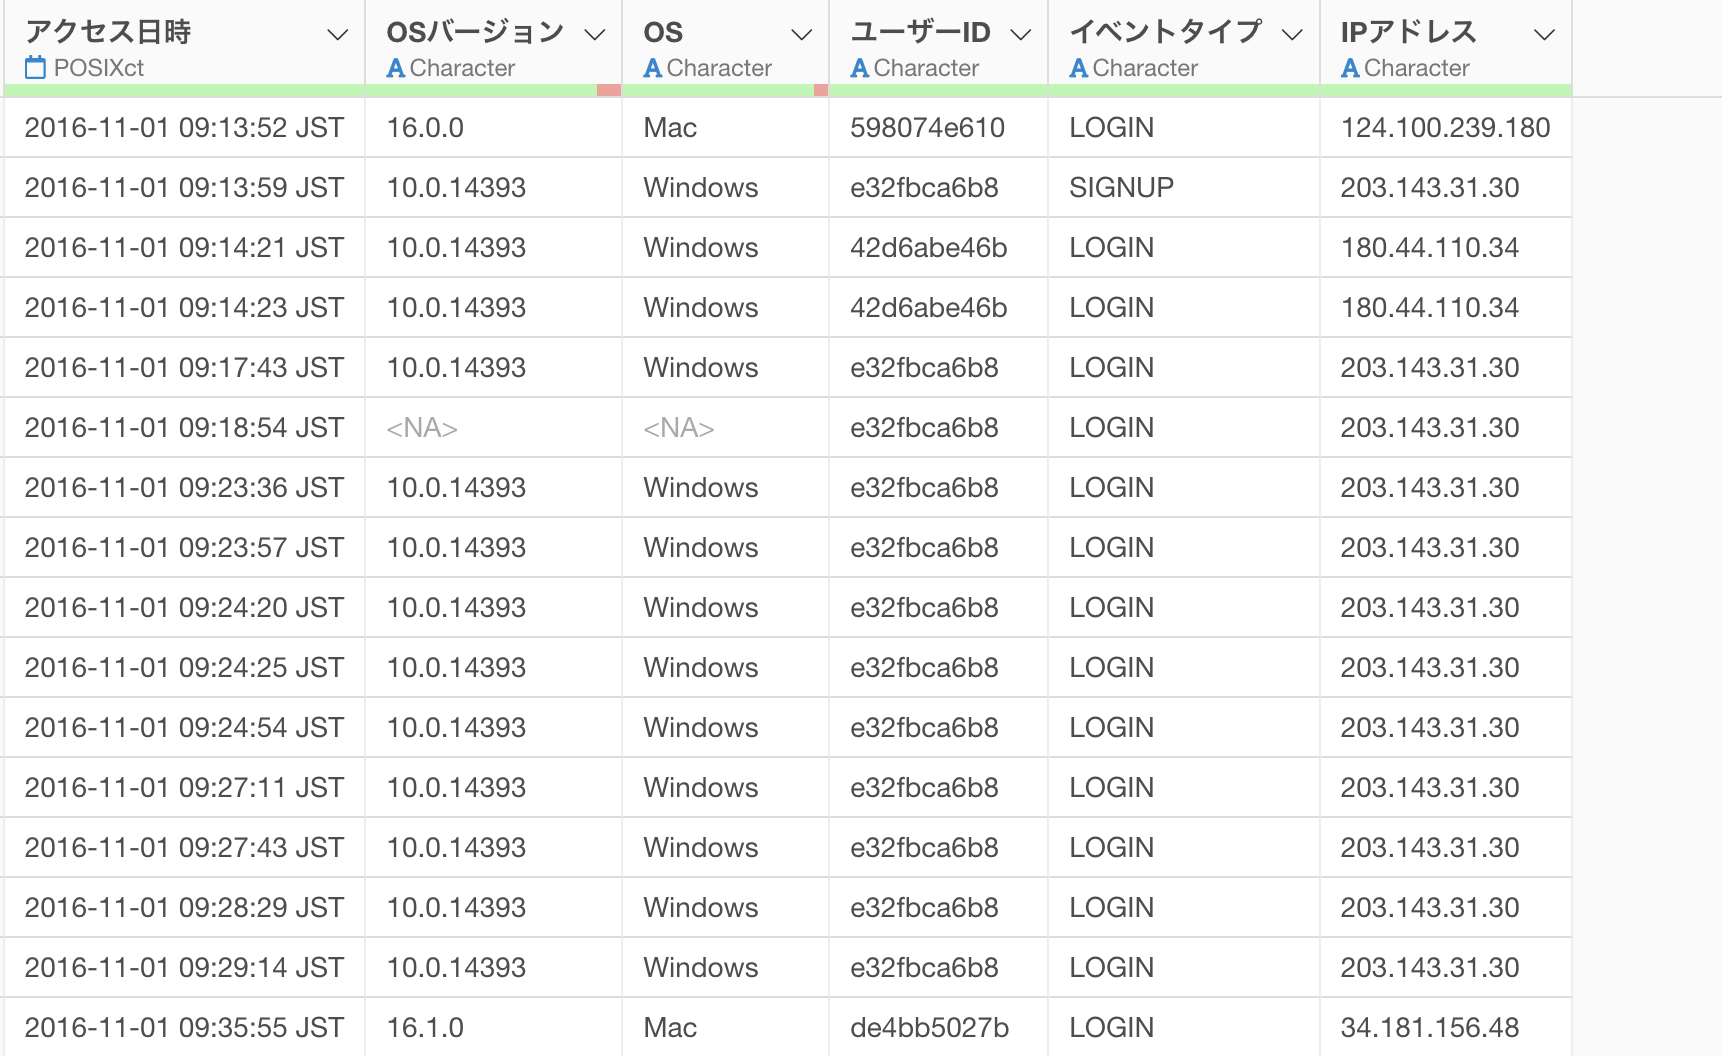Click the Mac cell in the 09:35:55 row
The height and width of the screenshot is (1056, 1722).
726,1027
